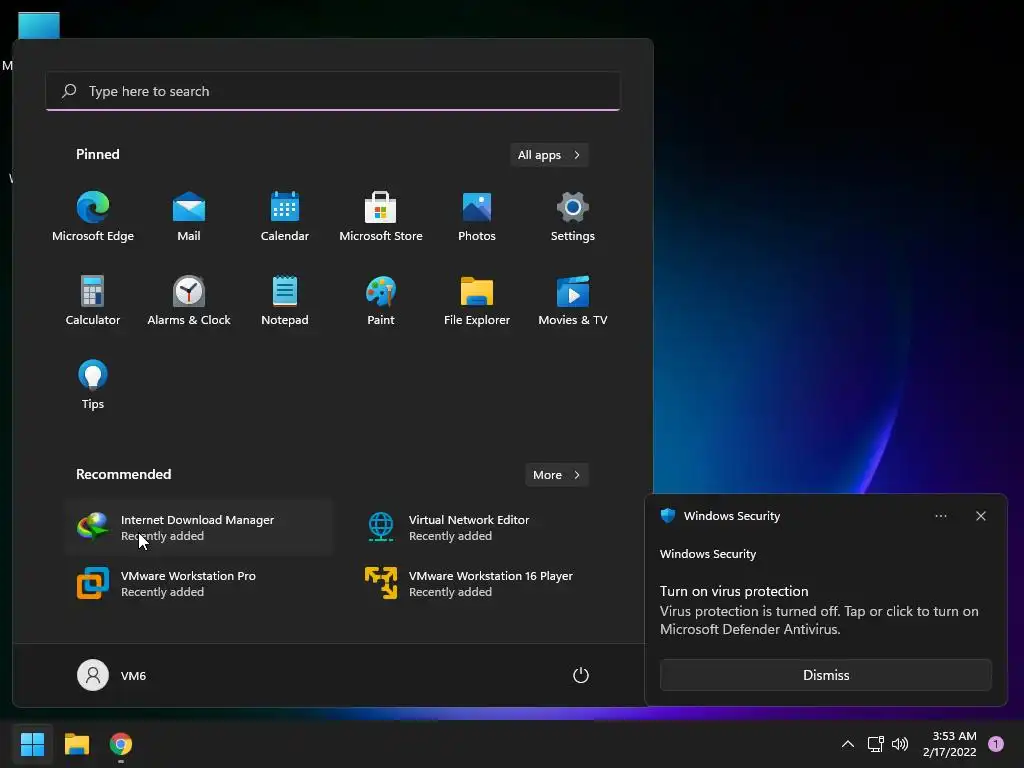Open Windows Security notification options menu
The image size is (1024, 768).
click(940, 516)
